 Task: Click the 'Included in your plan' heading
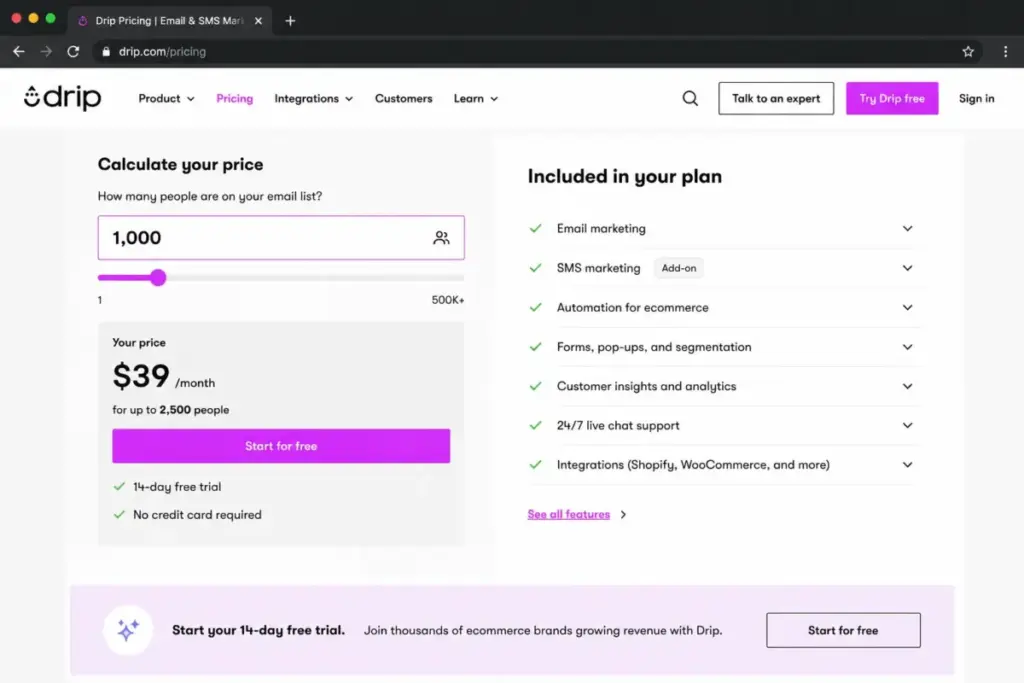pyautogui.click(x=625, y=176)
